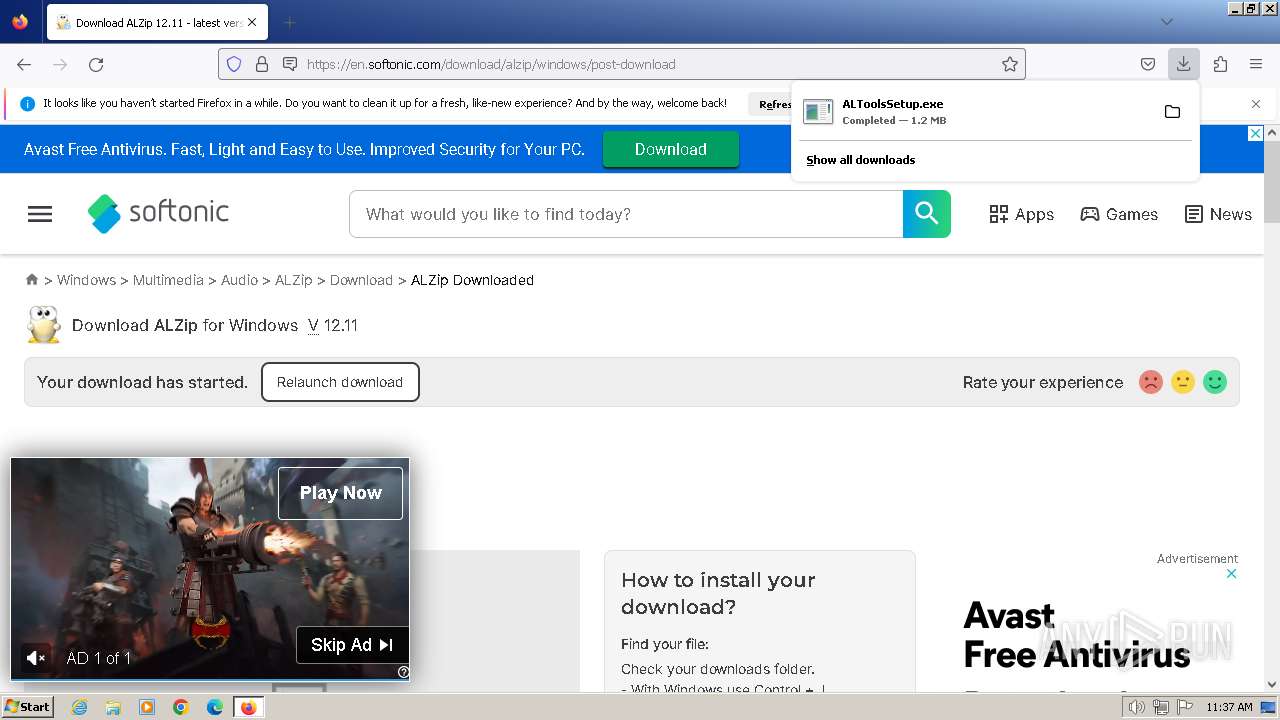Click the 11:37 AM system clock
This screenshot has height=720, width=1280.
[1229, 707]
